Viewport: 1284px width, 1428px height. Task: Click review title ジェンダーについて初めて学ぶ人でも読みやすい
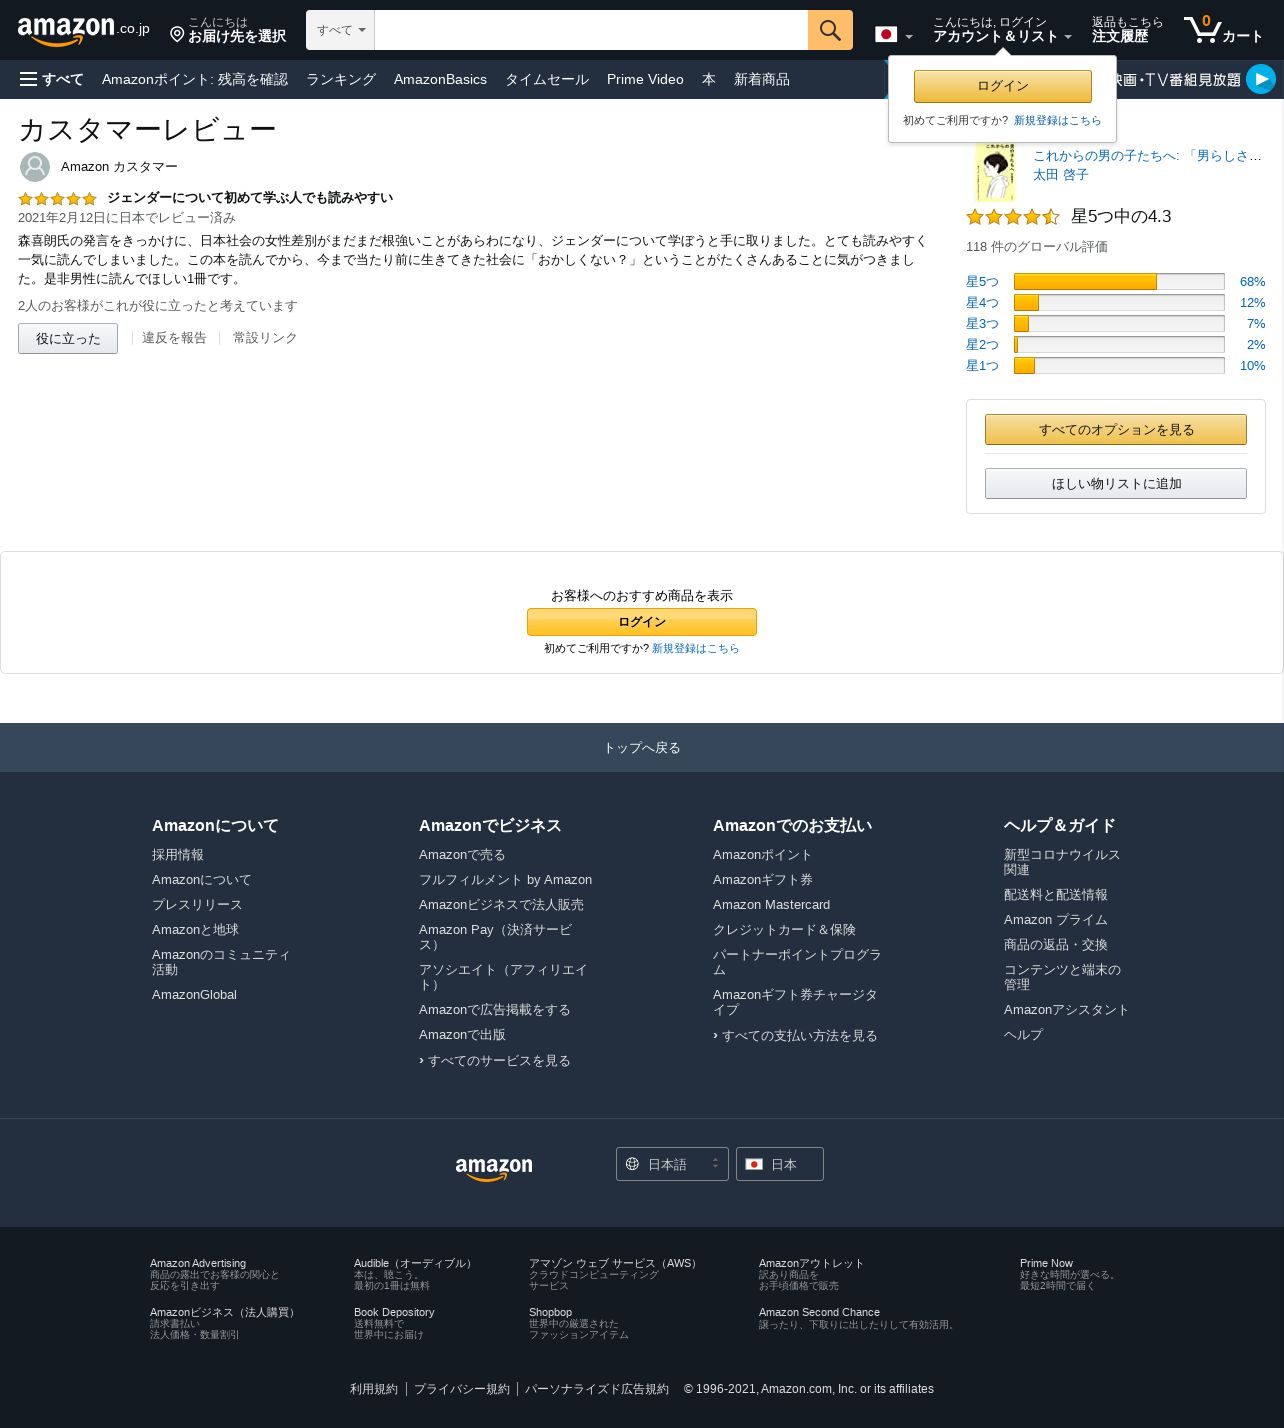[x=250, y=198]
